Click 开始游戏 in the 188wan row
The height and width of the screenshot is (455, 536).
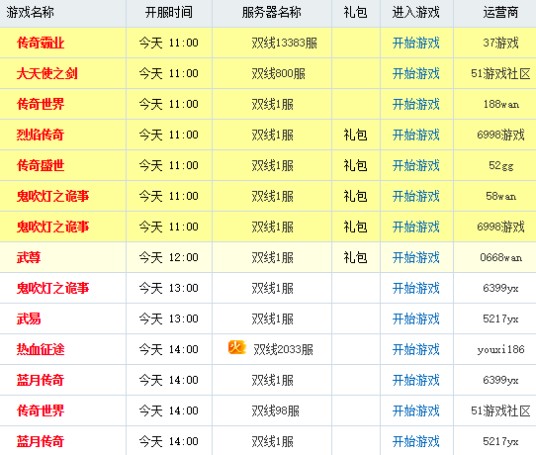(x=416, y=104)
